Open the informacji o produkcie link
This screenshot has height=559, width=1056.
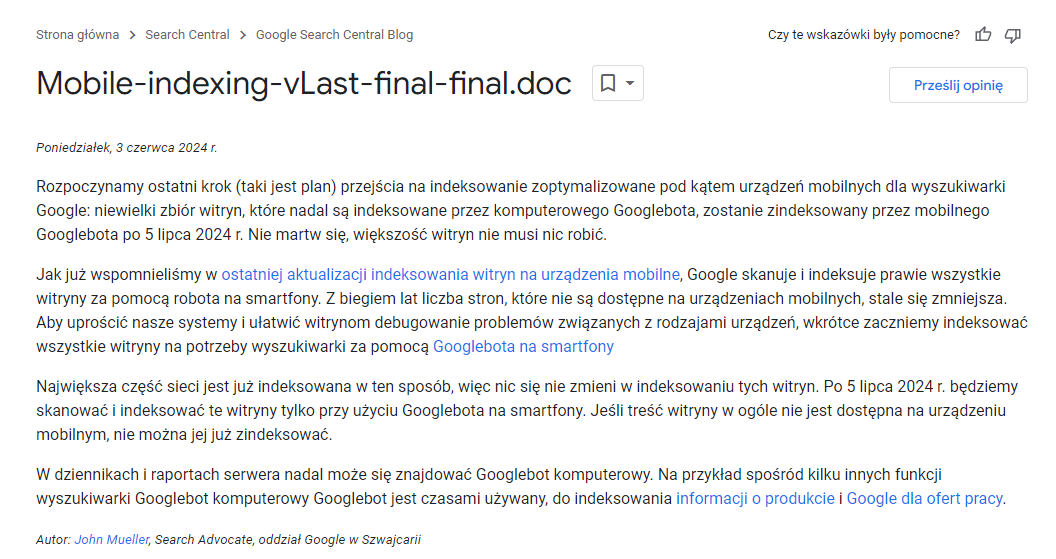pos(755,498)
